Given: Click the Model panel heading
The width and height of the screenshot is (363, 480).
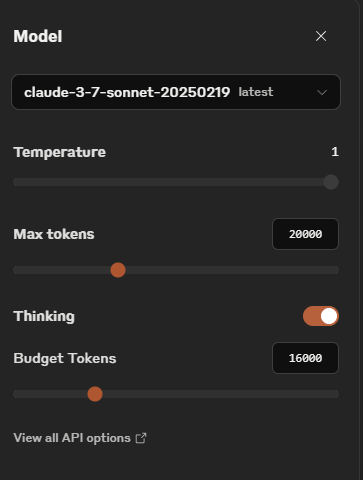Looking at the screenshot, I should pos(38,36).
